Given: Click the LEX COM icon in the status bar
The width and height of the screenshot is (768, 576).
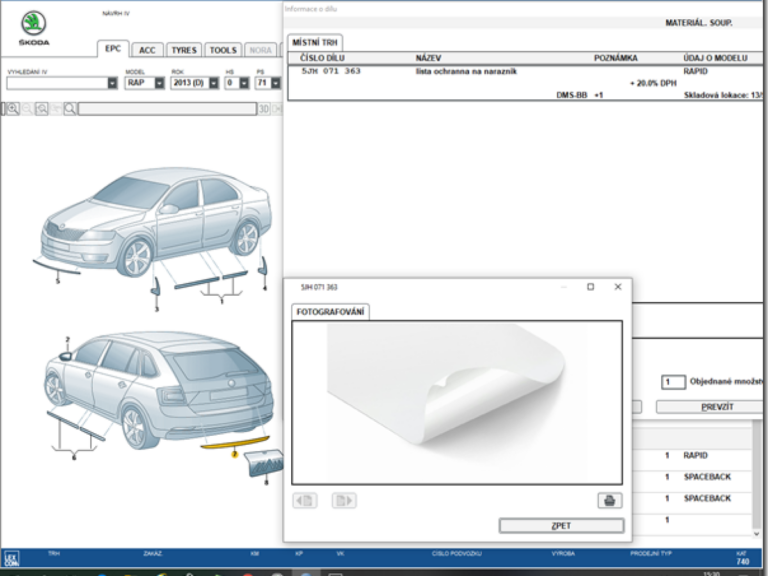Looking at the screenshot, I should tap(10, 560).
